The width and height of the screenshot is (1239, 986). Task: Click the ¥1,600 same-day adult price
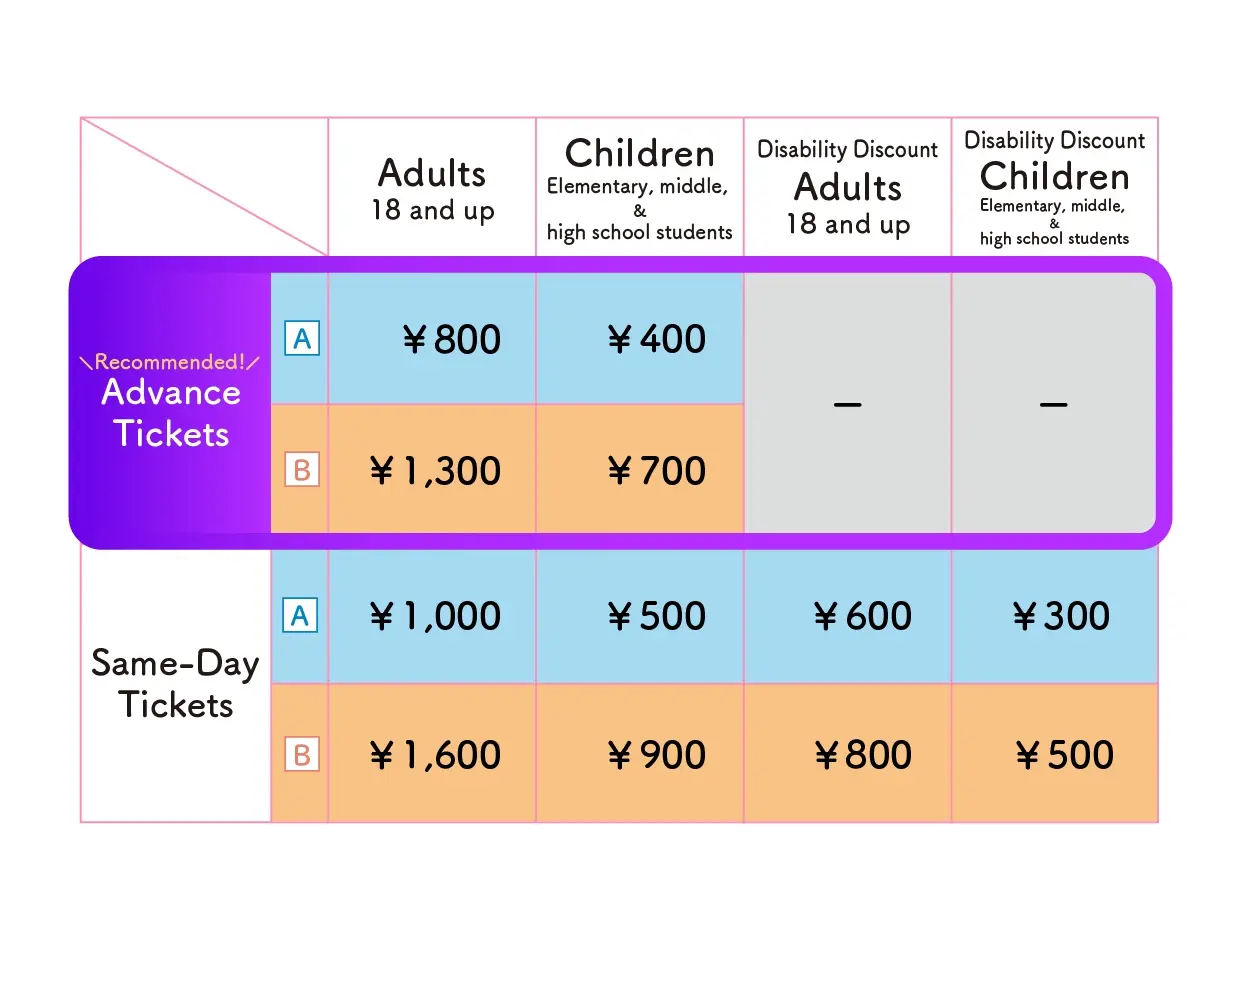[435, 755]
